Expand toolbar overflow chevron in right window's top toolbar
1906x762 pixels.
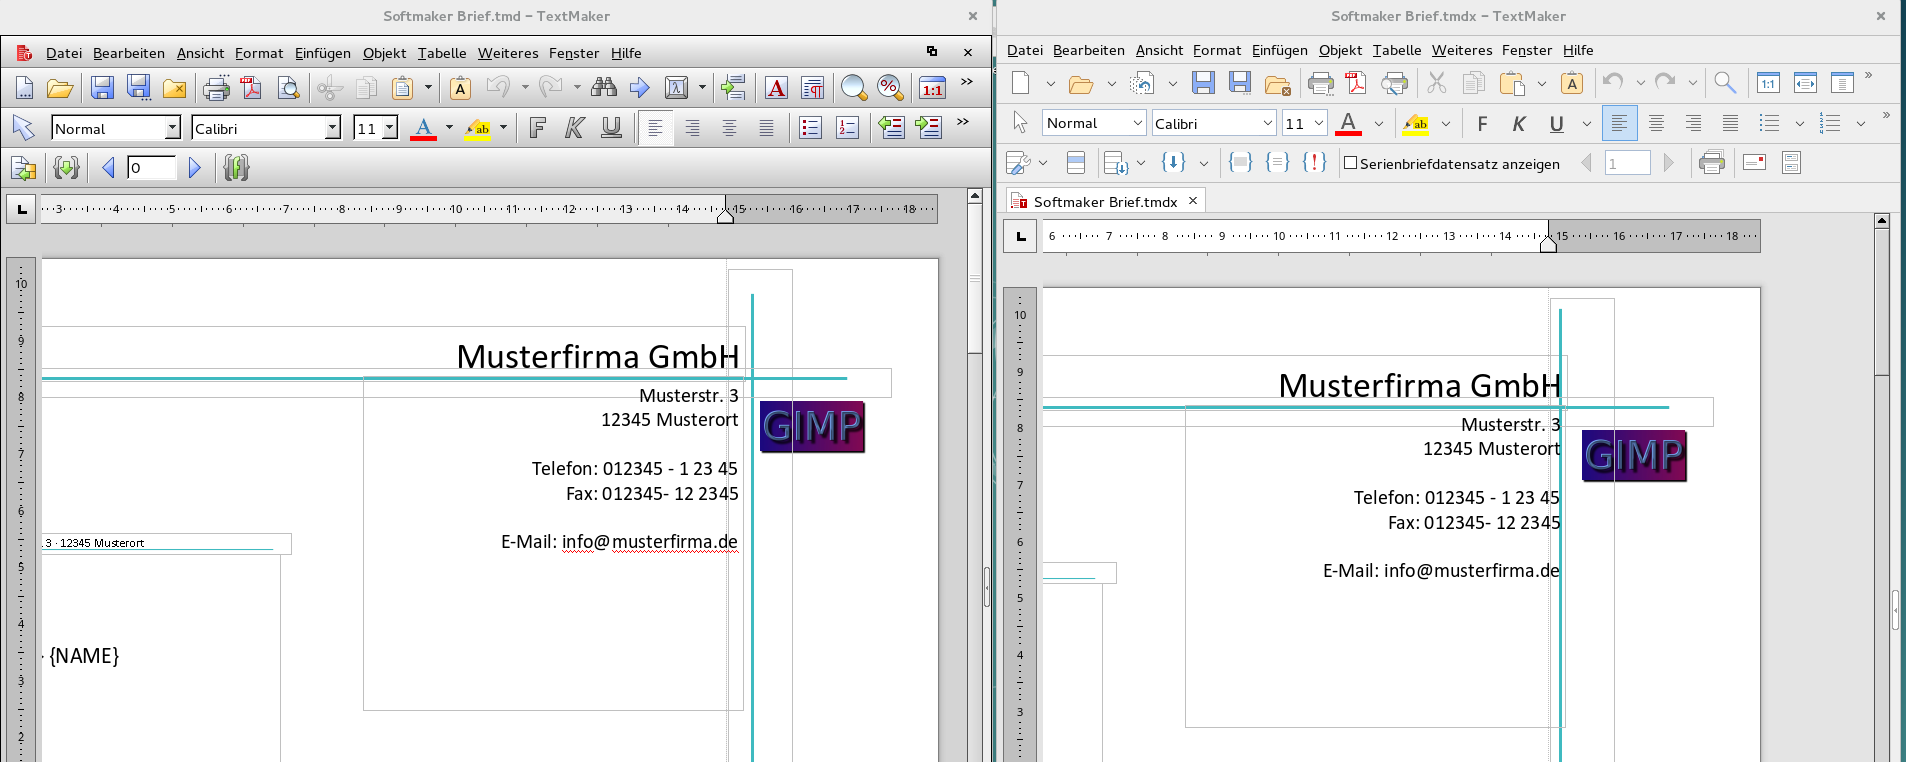tap(1868, 76)
